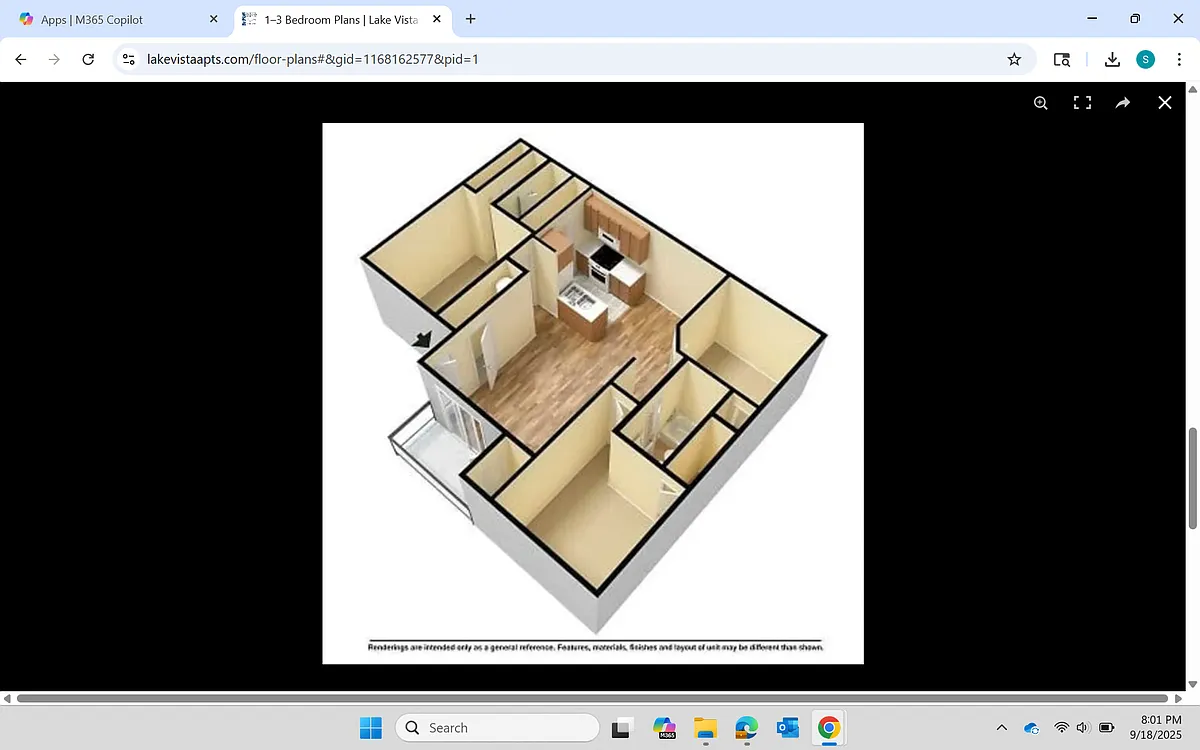
Task: Click the 3D floor plan rendering
Action: (593, 393)
